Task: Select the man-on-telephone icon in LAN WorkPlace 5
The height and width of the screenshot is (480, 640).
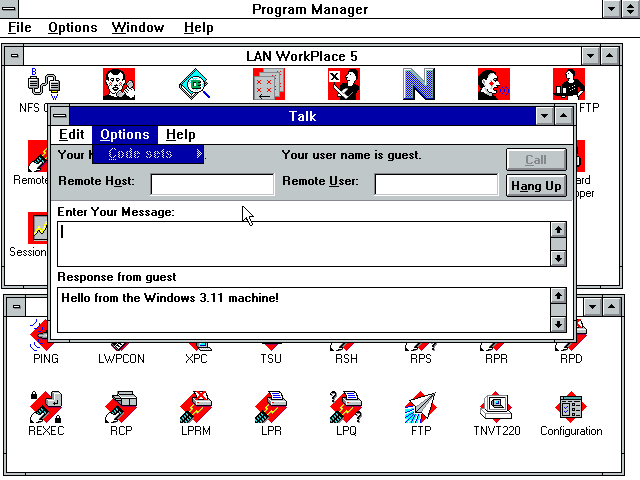Action: (x=119, y=84)
